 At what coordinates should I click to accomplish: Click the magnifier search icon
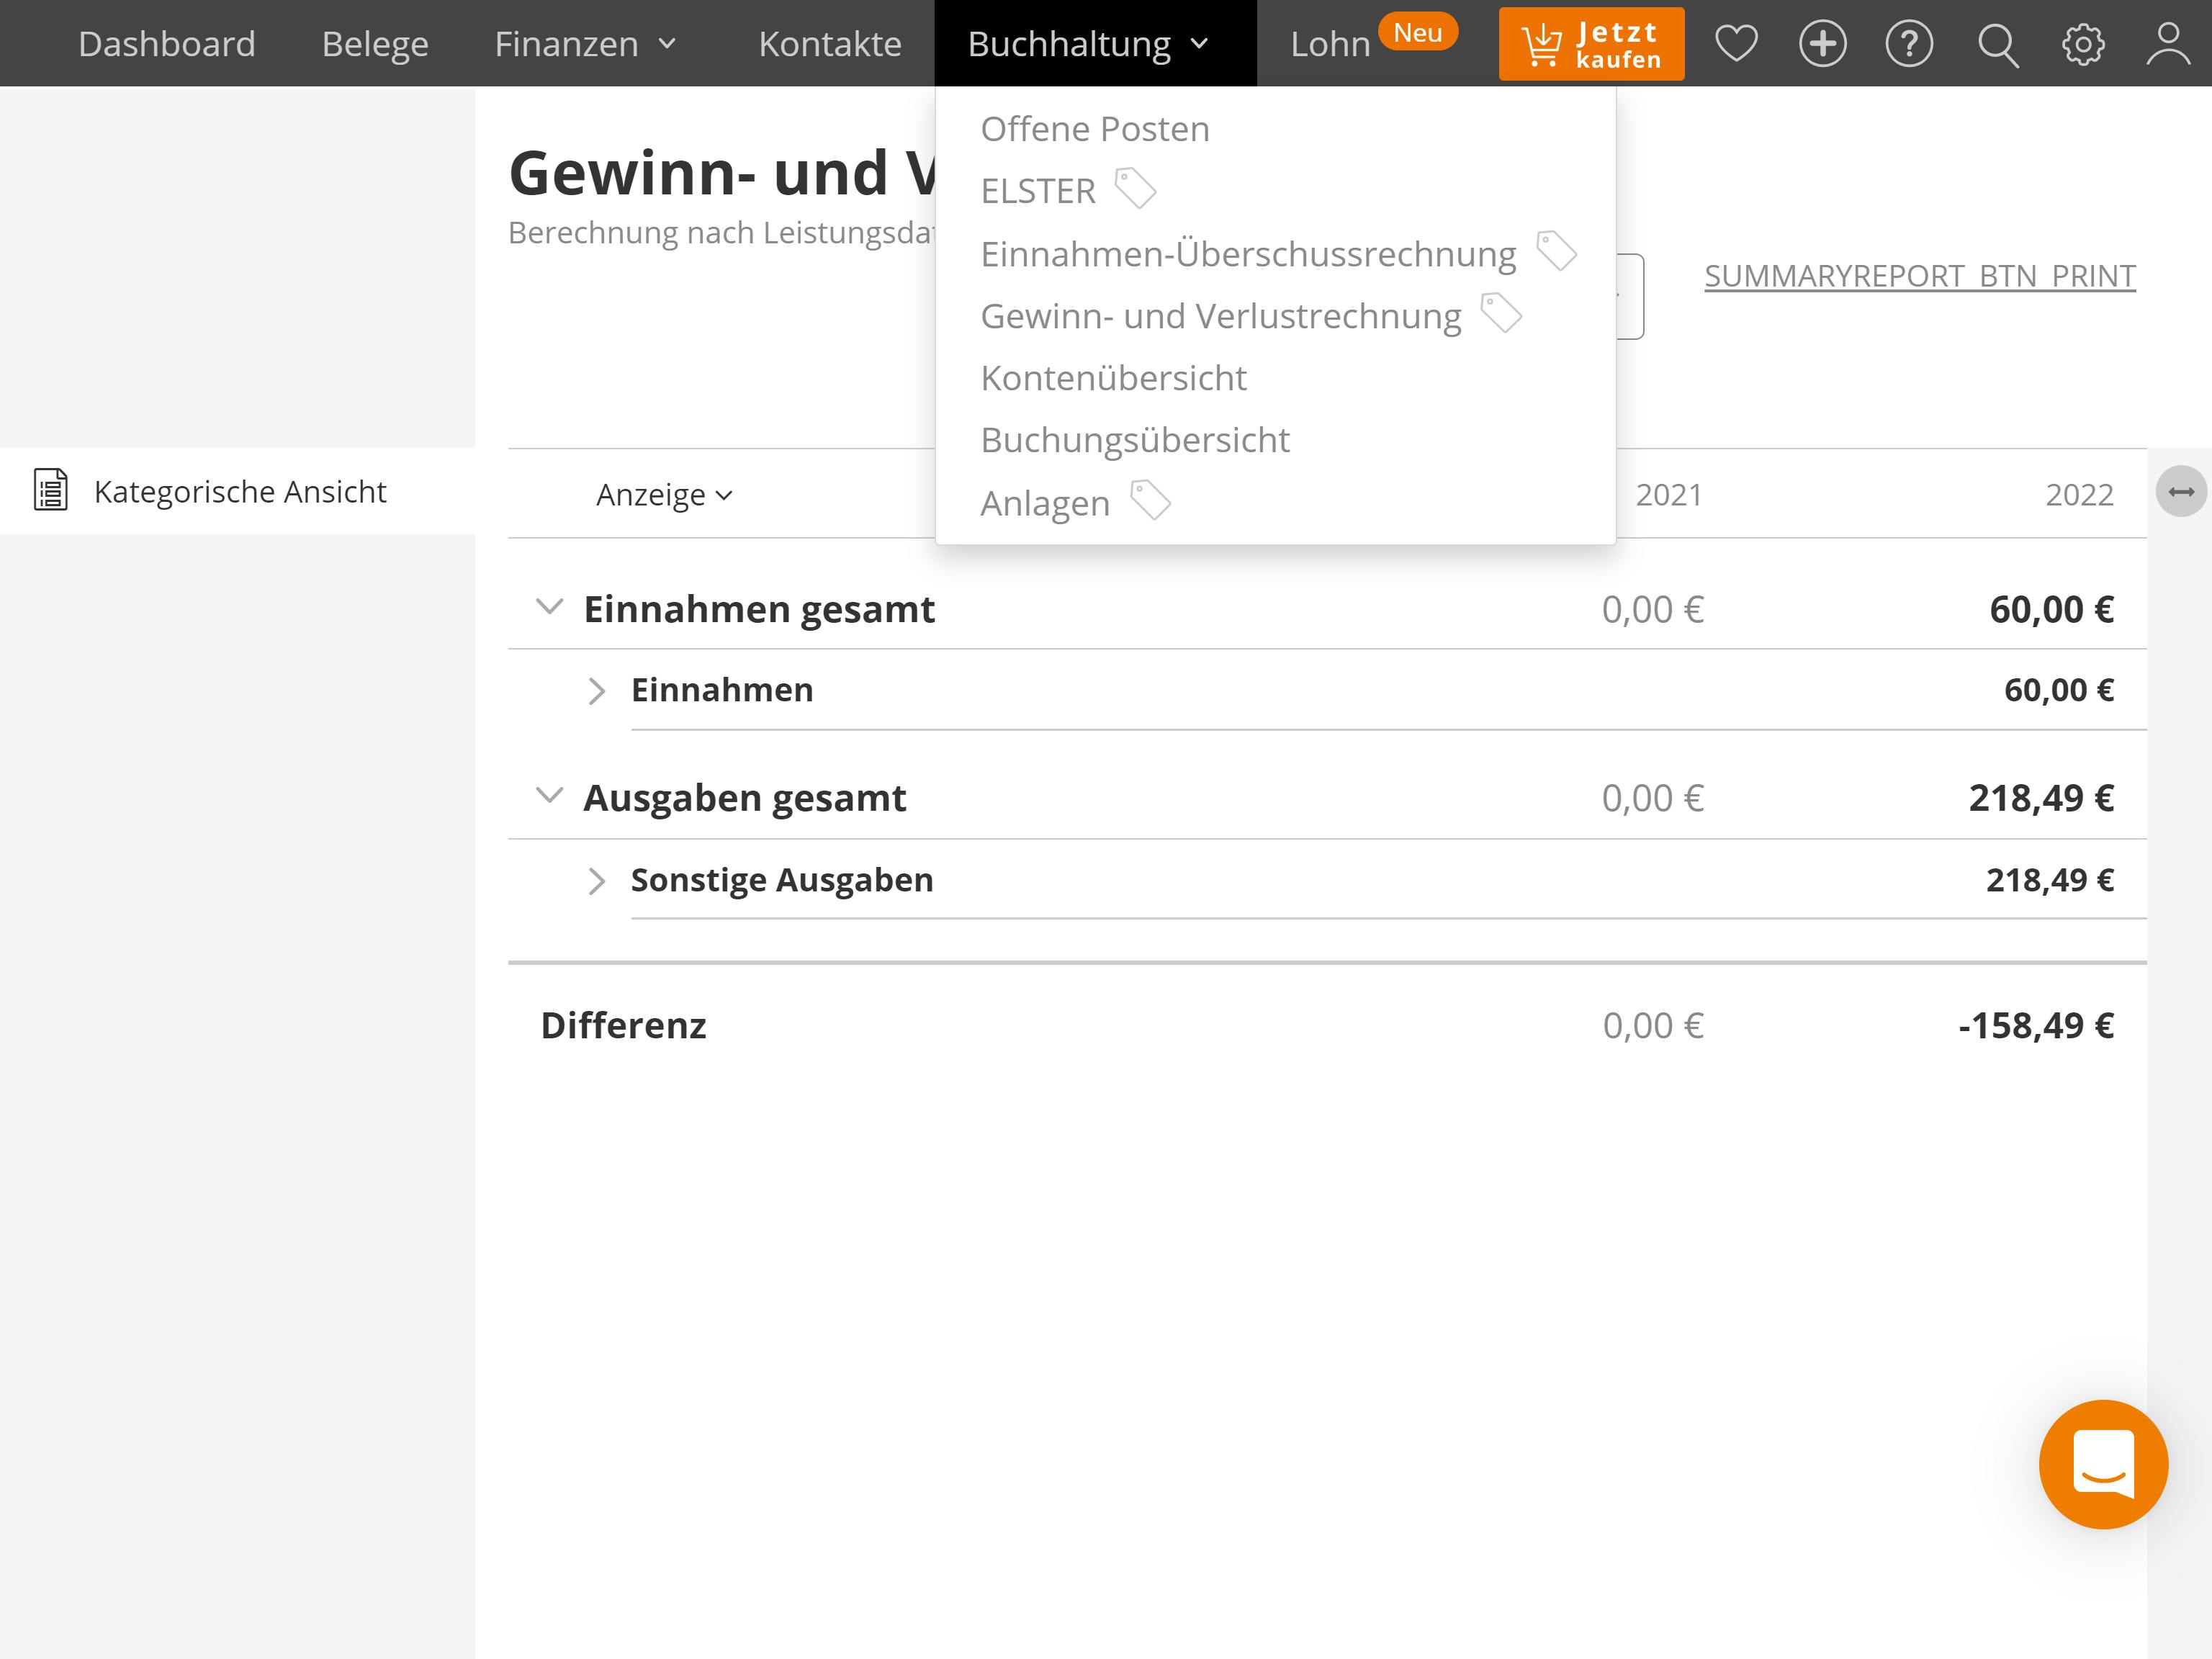tap(1997, 45)
